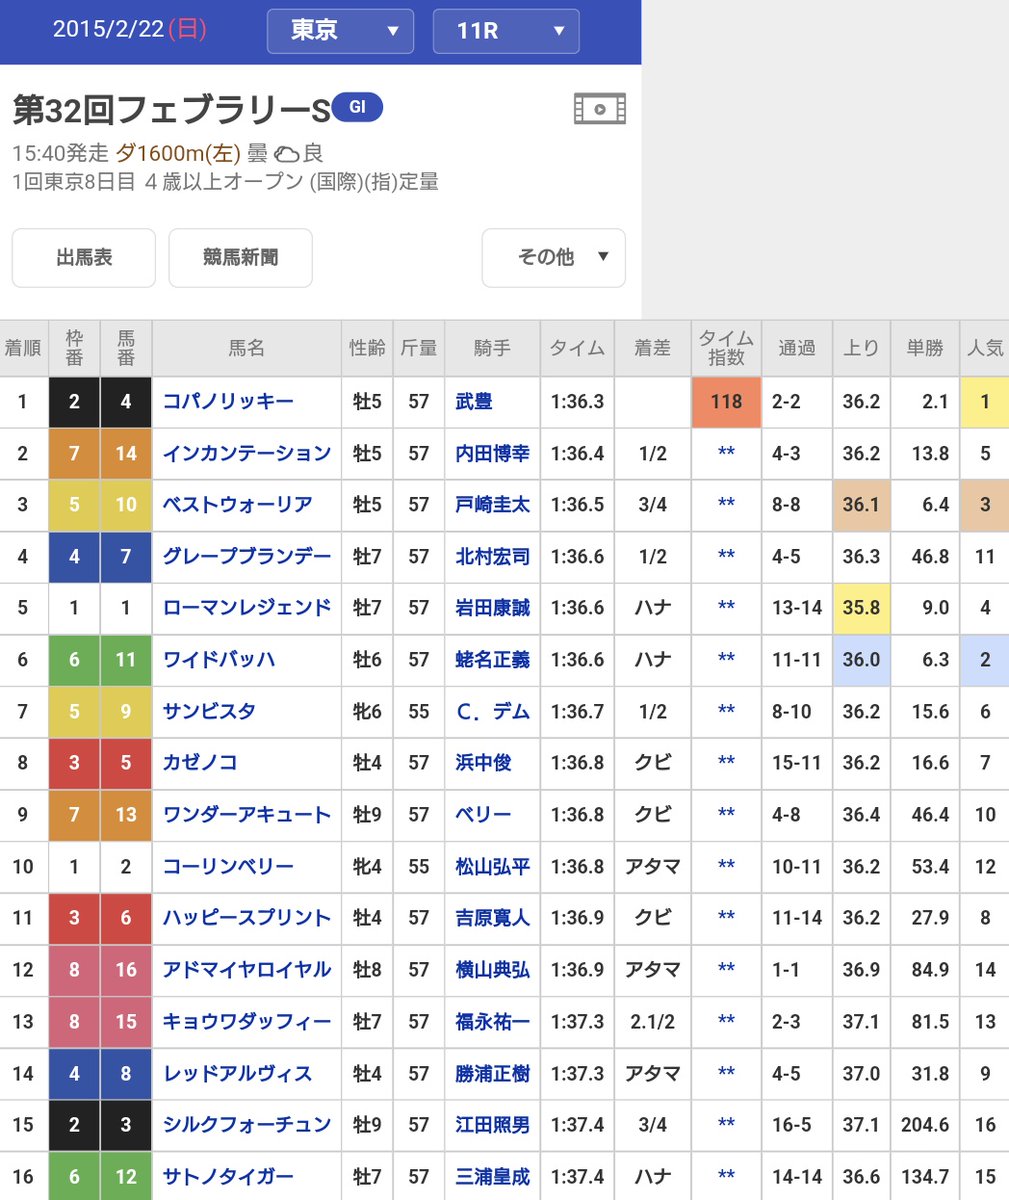Open jockey C.デム link

tap(492, 712)
